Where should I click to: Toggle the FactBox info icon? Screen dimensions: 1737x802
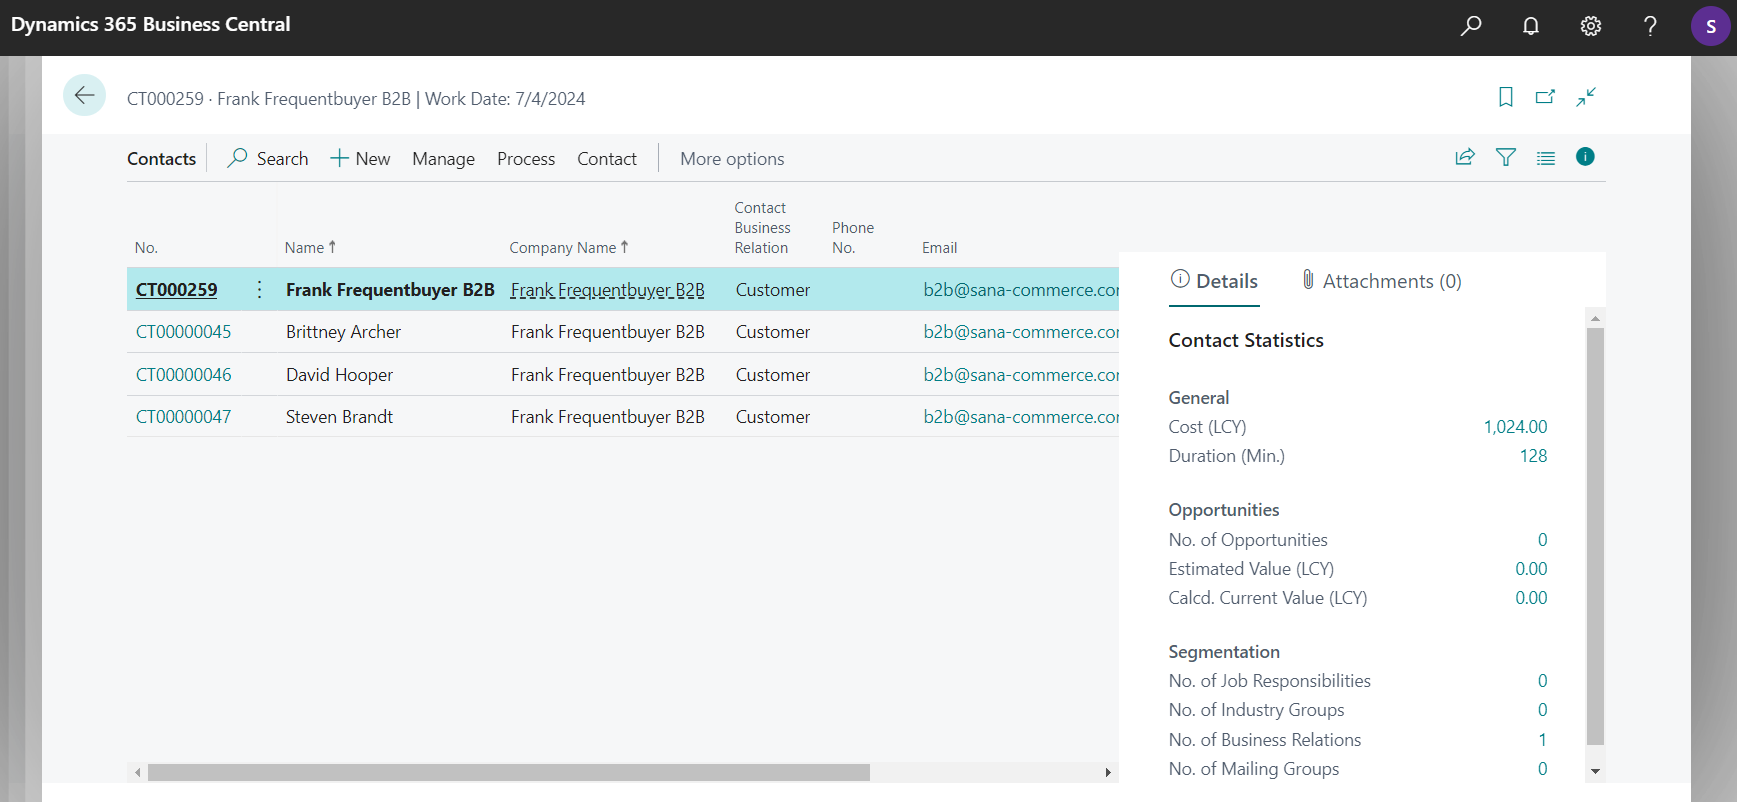[x=1585, y=156]
